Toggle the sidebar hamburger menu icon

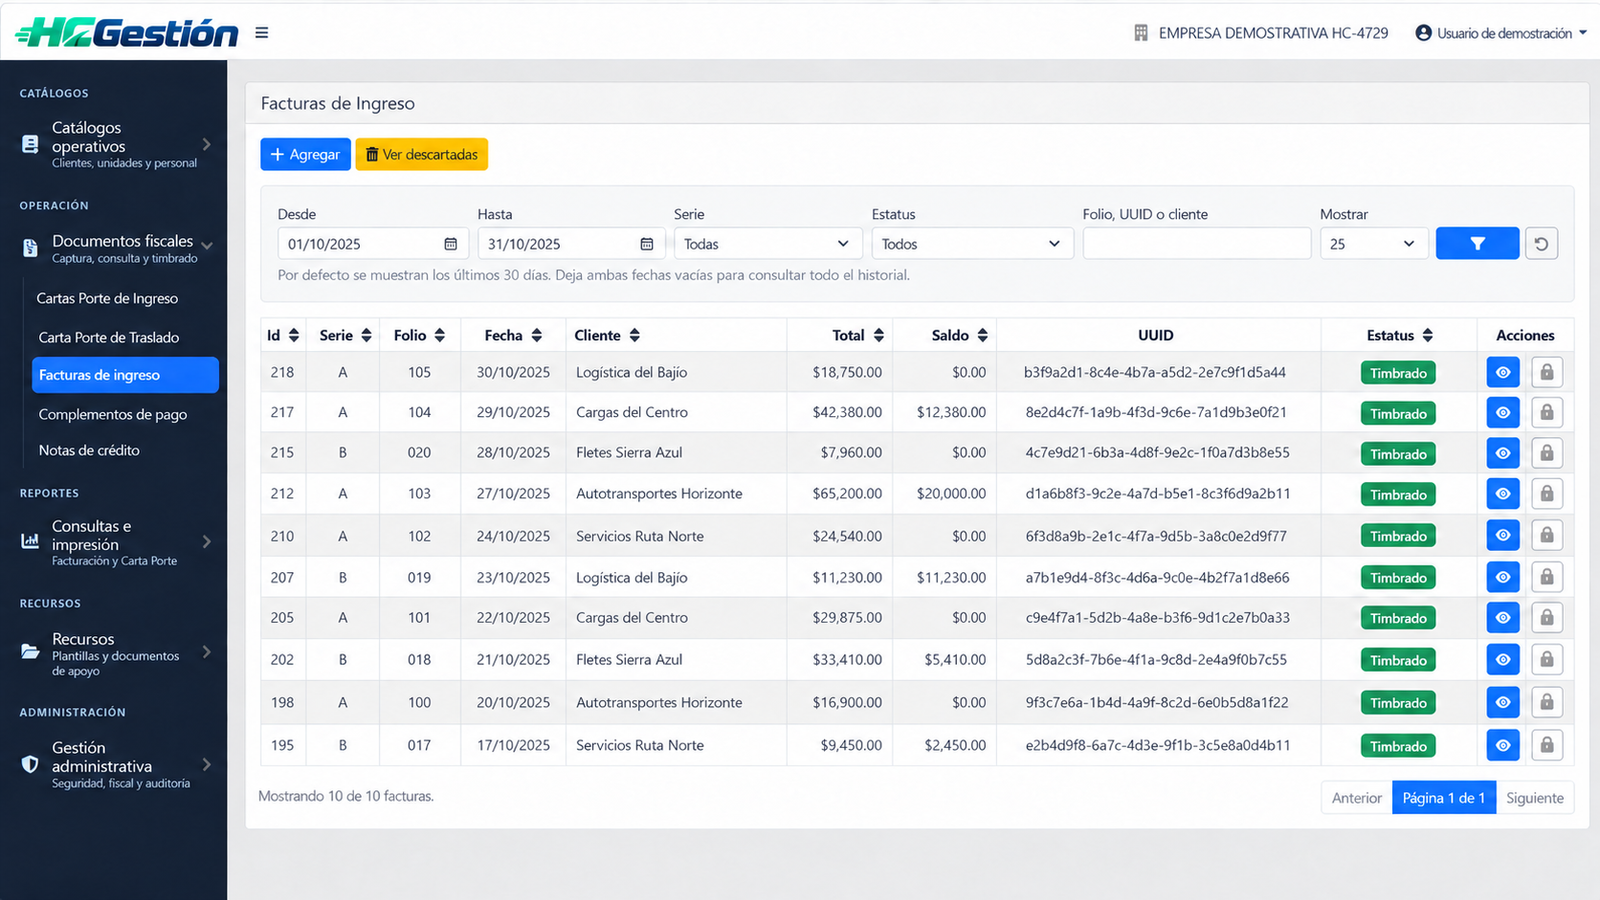tap(262, 33)
